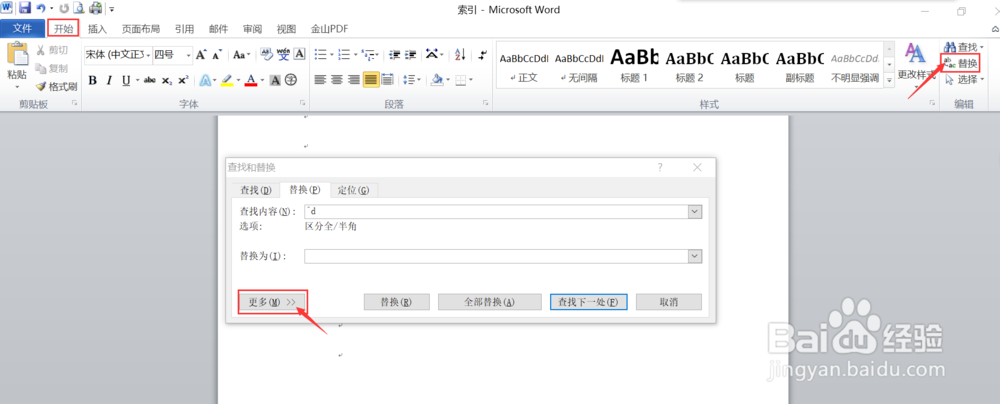Click the Find what (查找内容) input field
The width and height of the screenshot is (1000, 404).
point(496,211)
